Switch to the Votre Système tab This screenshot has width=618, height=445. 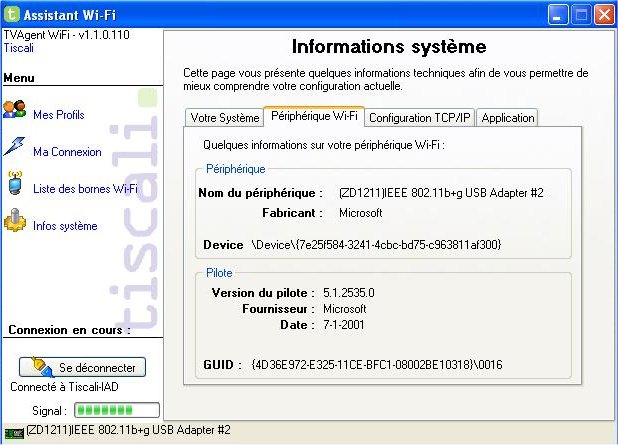[x=225, y=117]
